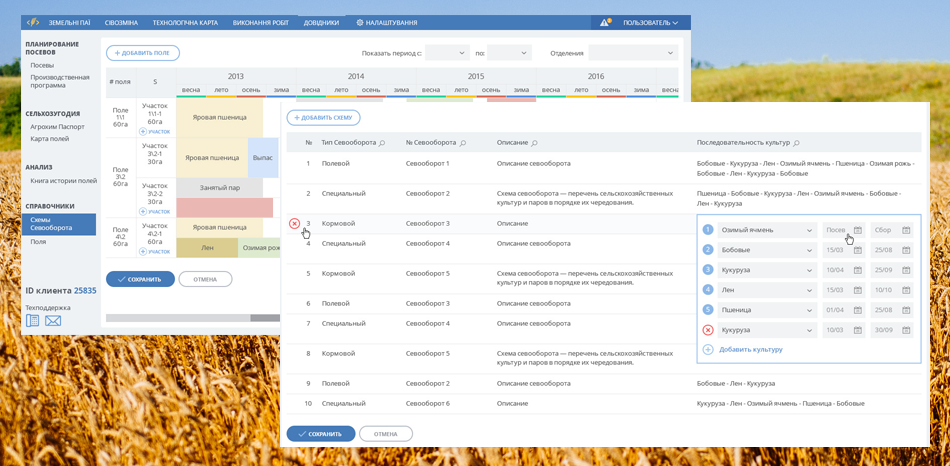
Task: Click calendar icon in the 10/03 date field
Action: click(x=858, y=330)
